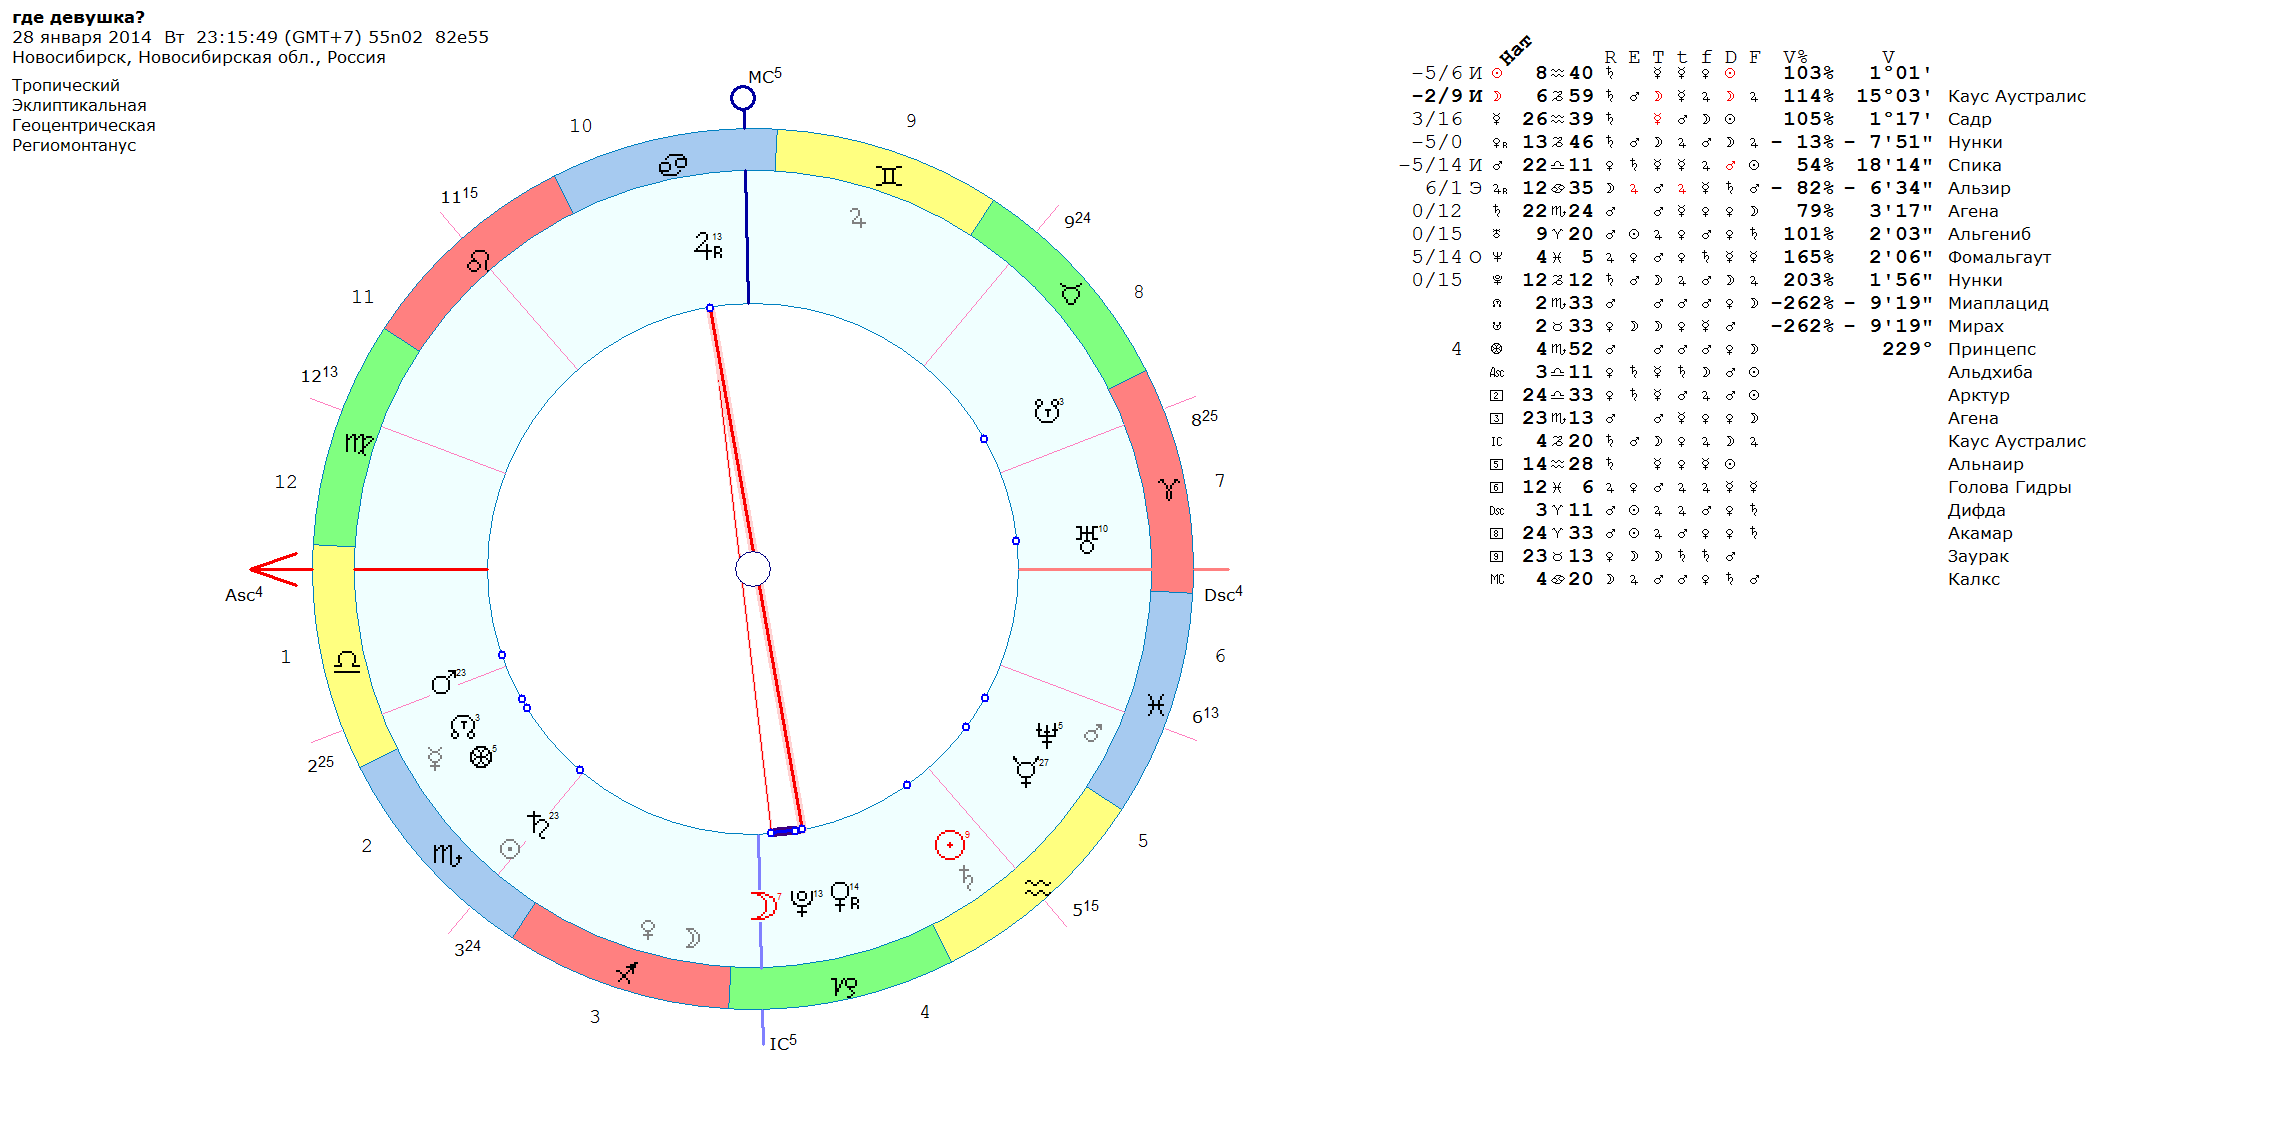Click the location text 'Новосибирск, Новосибирская обл.'
Viewport: 2295px width, 1139px height.
point(167,57)
